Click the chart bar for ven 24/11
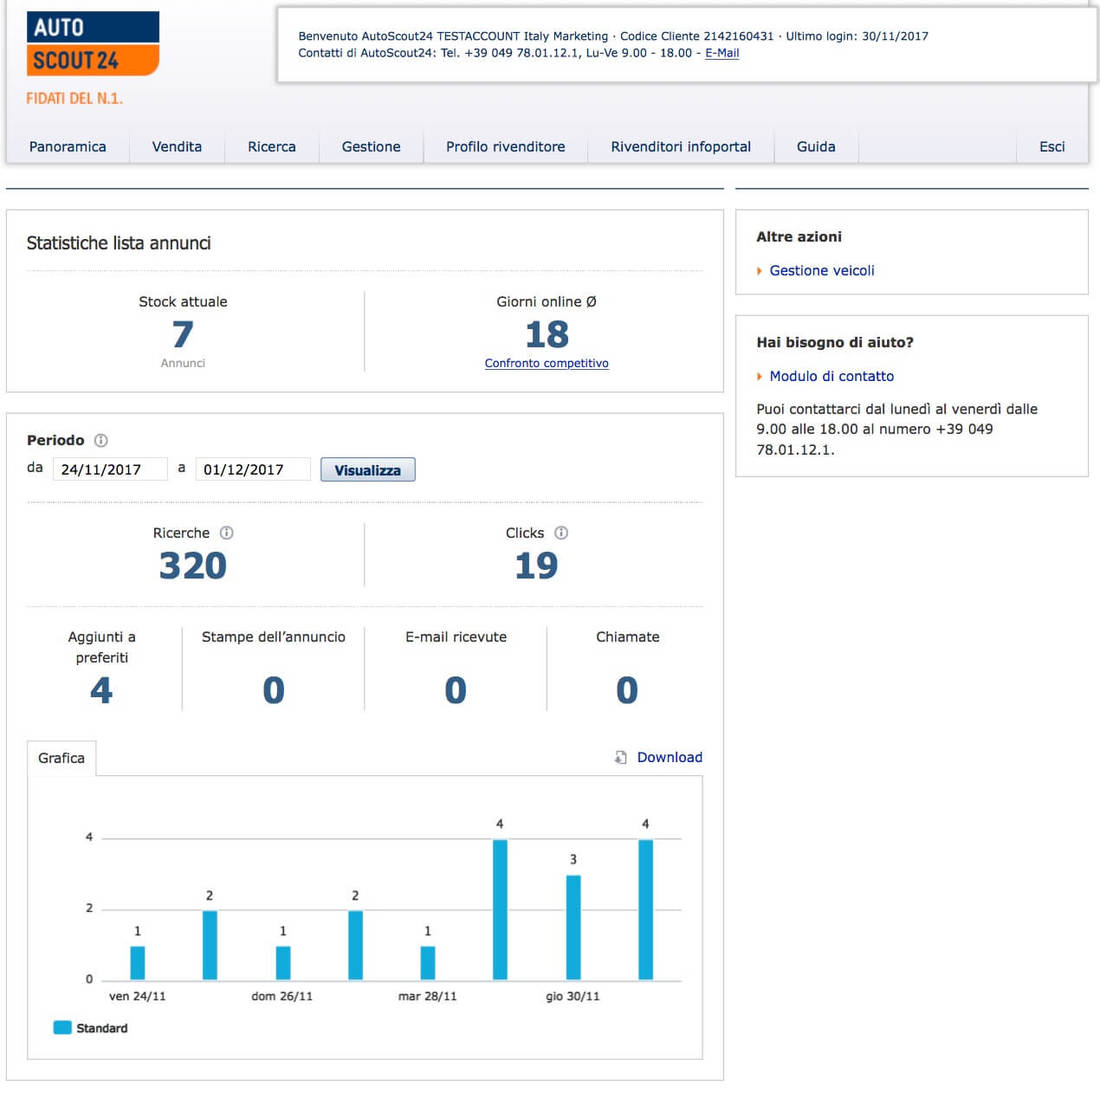Viewport: 1100px width, 1093px height. tap(138, 963)
